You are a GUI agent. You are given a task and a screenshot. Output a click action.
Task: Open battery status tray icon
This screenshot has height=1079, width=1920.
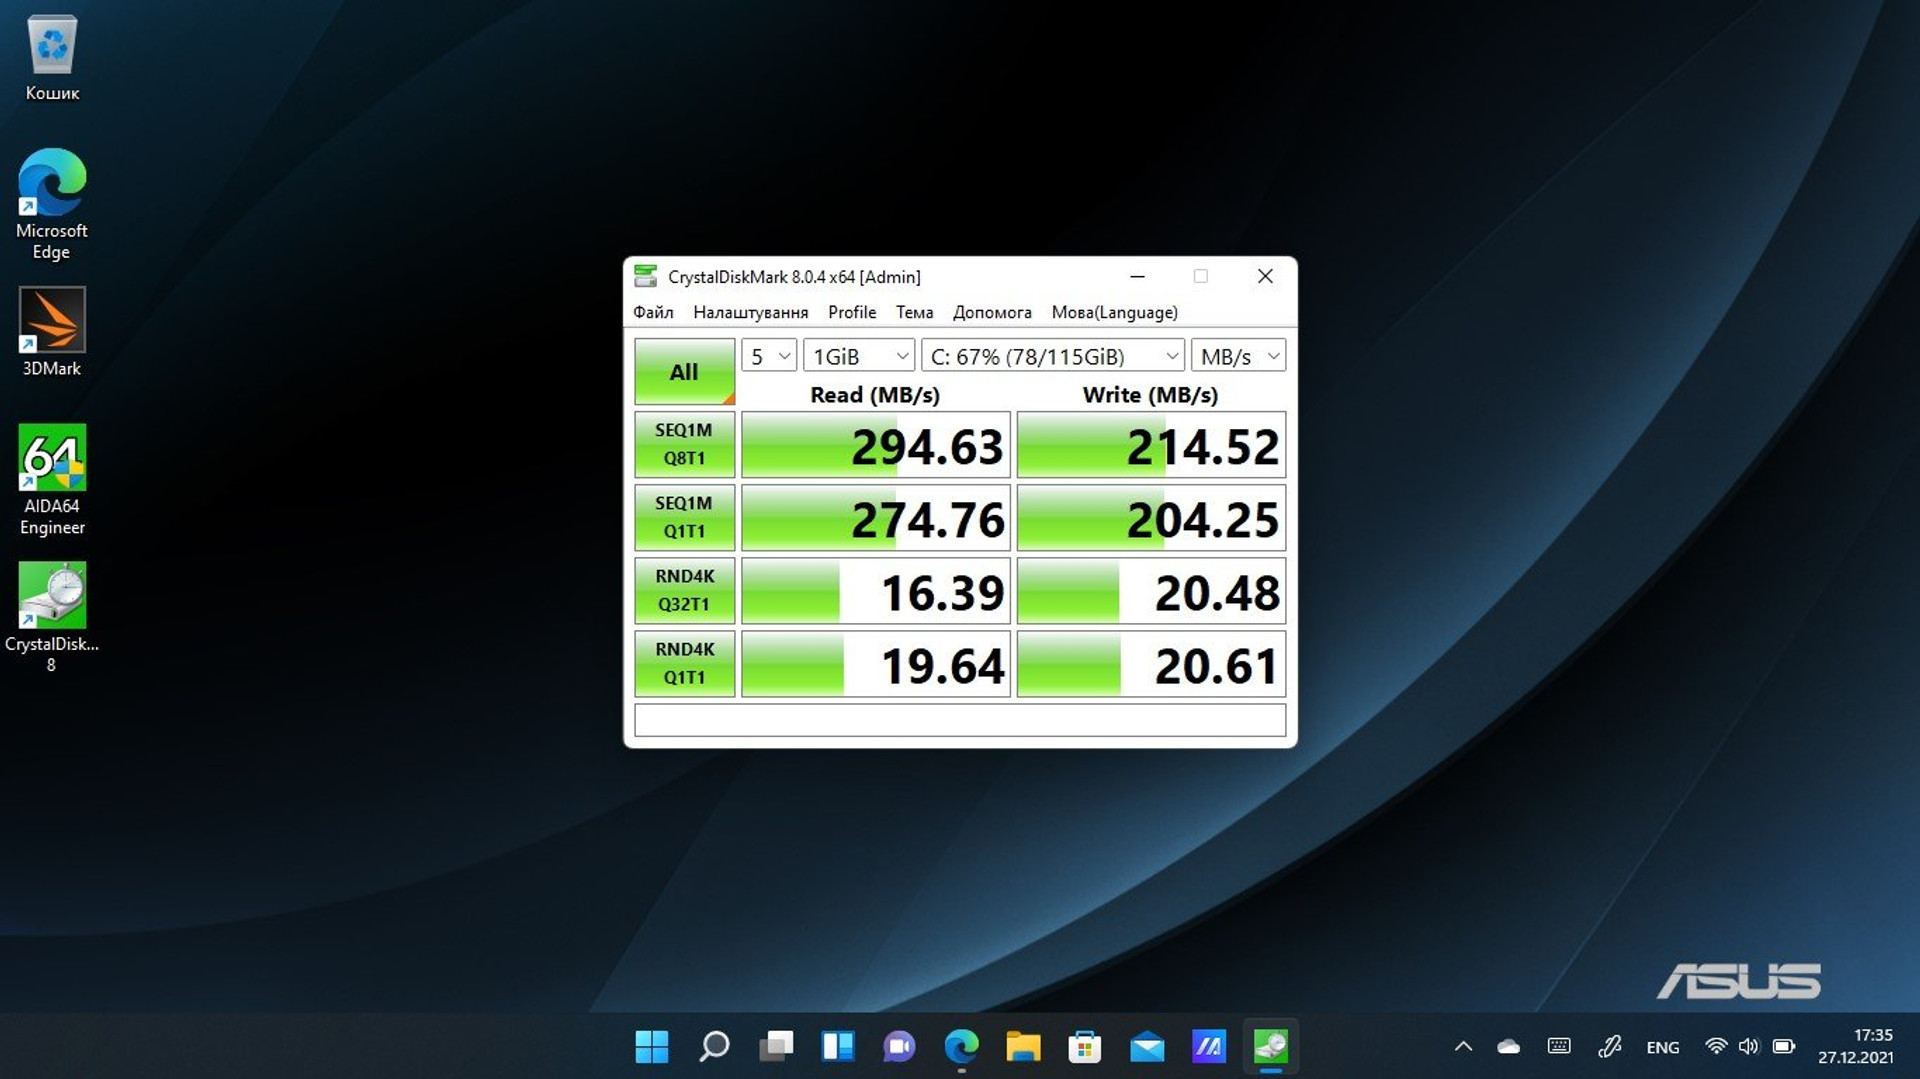(1784, 1047)
